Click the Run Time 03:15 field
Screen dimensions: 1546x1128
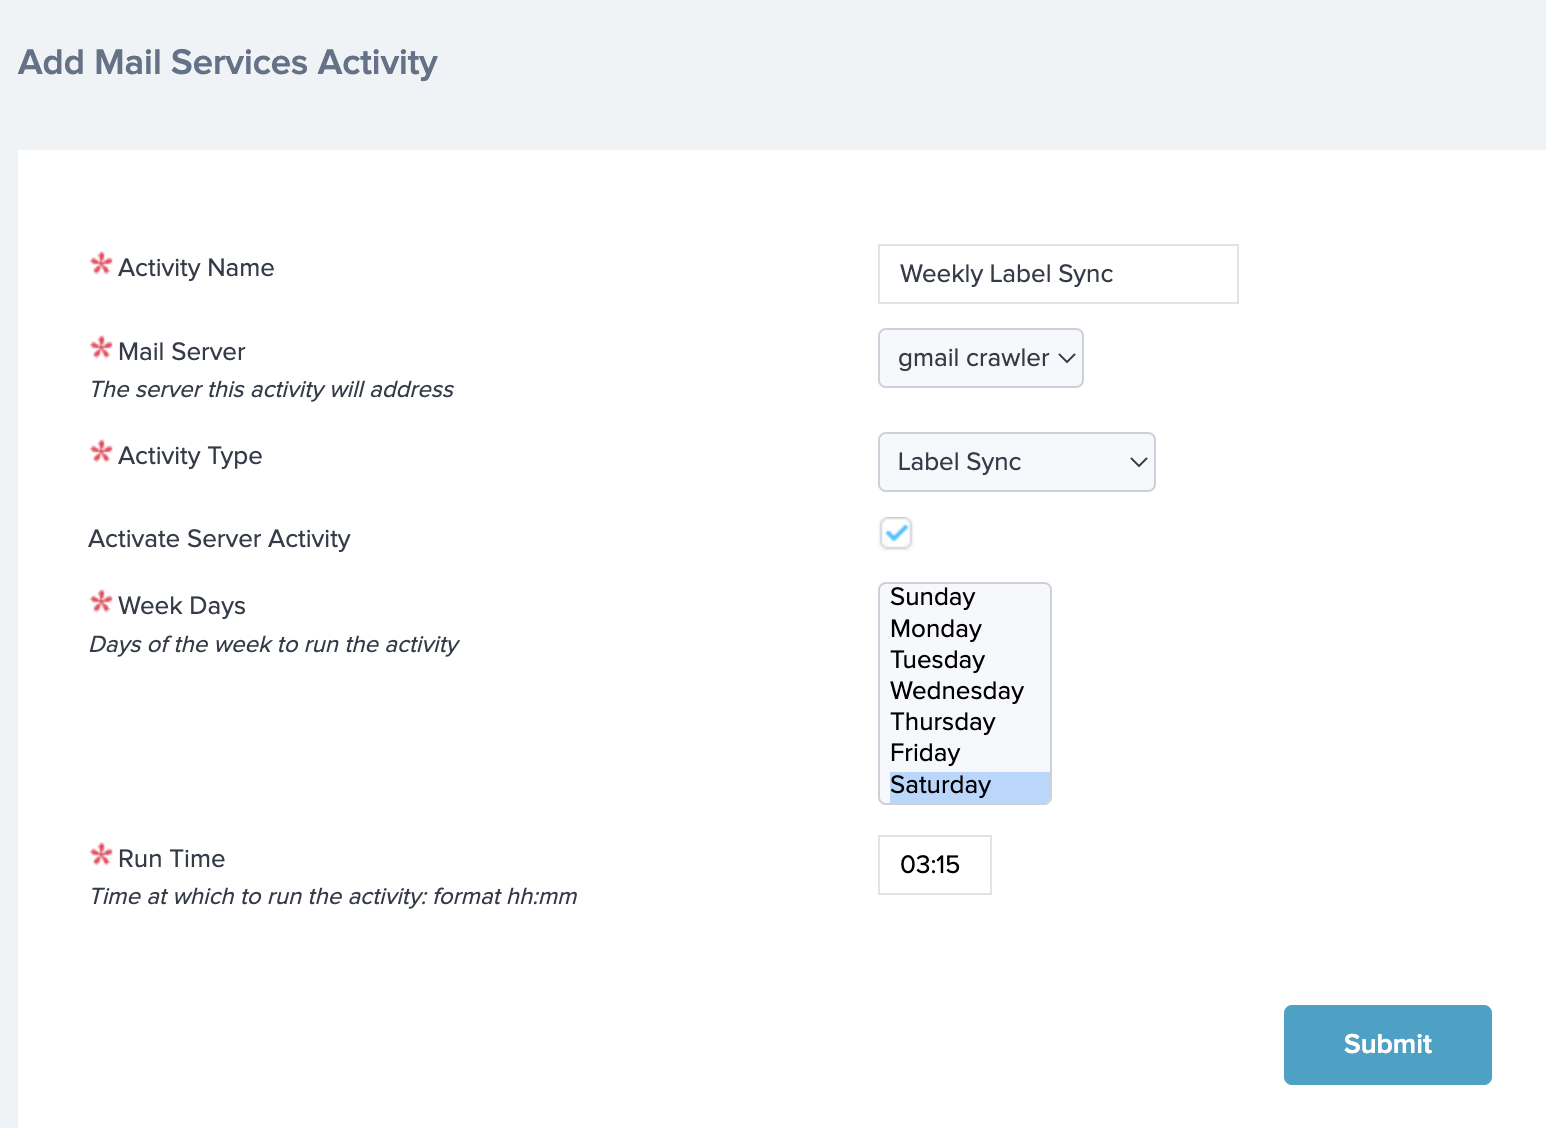tap(935, 865)
